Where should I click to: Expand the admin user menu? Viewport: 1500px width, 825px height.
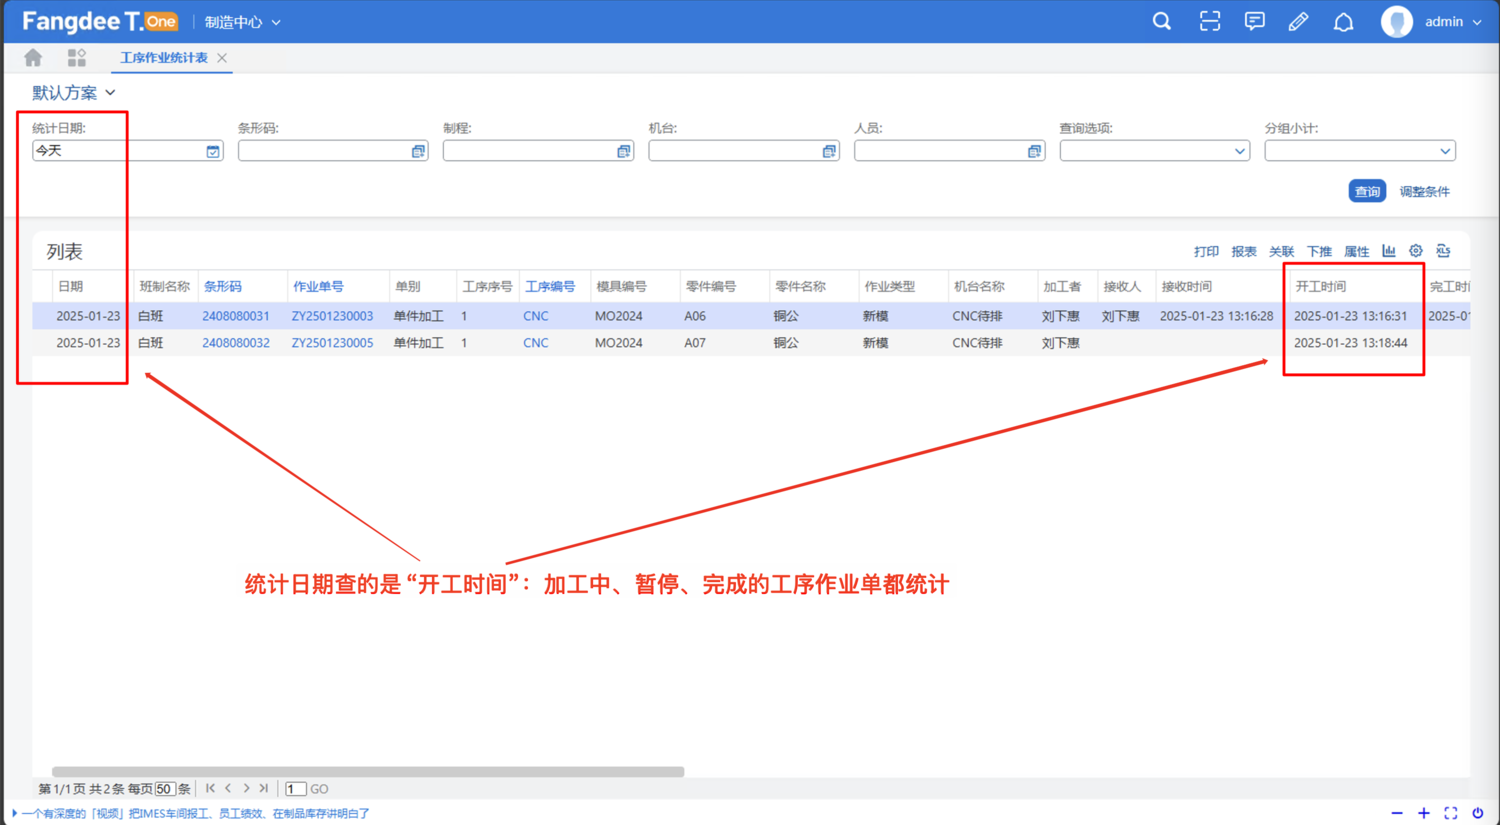[1454, 21]
